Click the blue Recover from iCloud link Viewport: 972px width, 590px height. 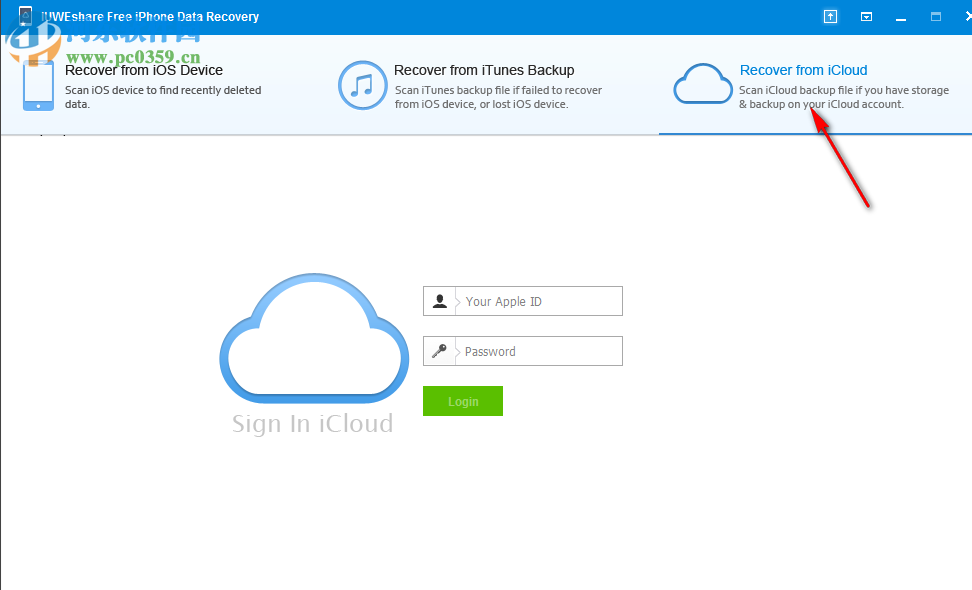[x=803, y=70]
